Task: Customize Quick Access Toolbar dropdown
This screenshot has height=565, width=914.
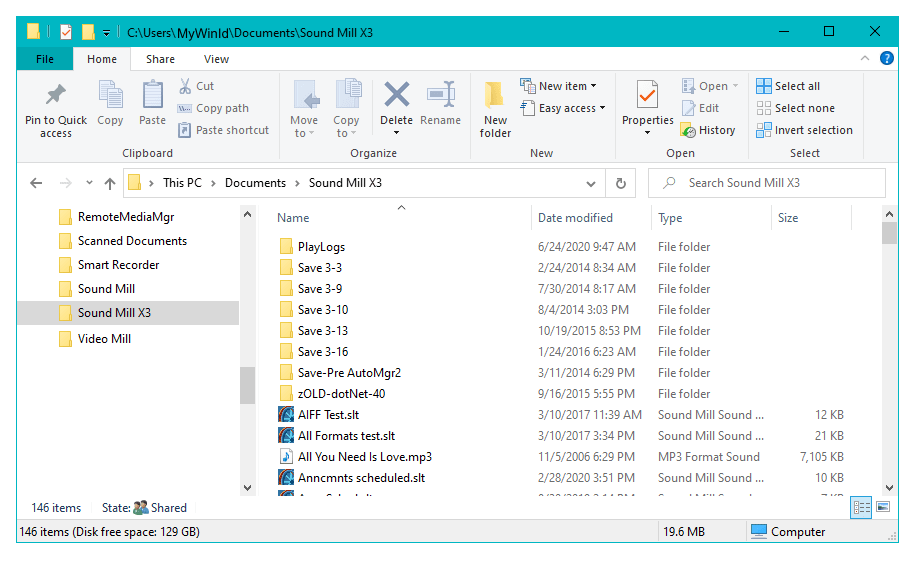Action: coord(106,33)
